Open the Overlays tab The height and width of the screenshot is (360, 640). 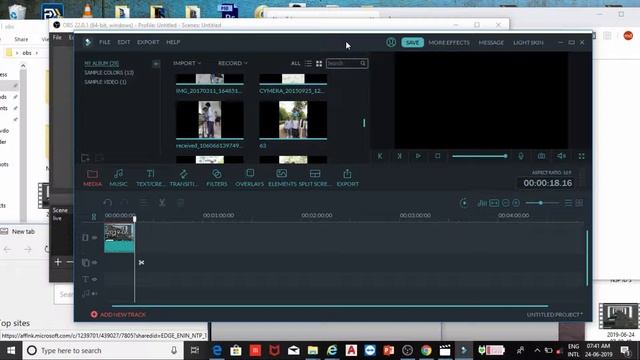pyautogui.click(x=249, y=178)
